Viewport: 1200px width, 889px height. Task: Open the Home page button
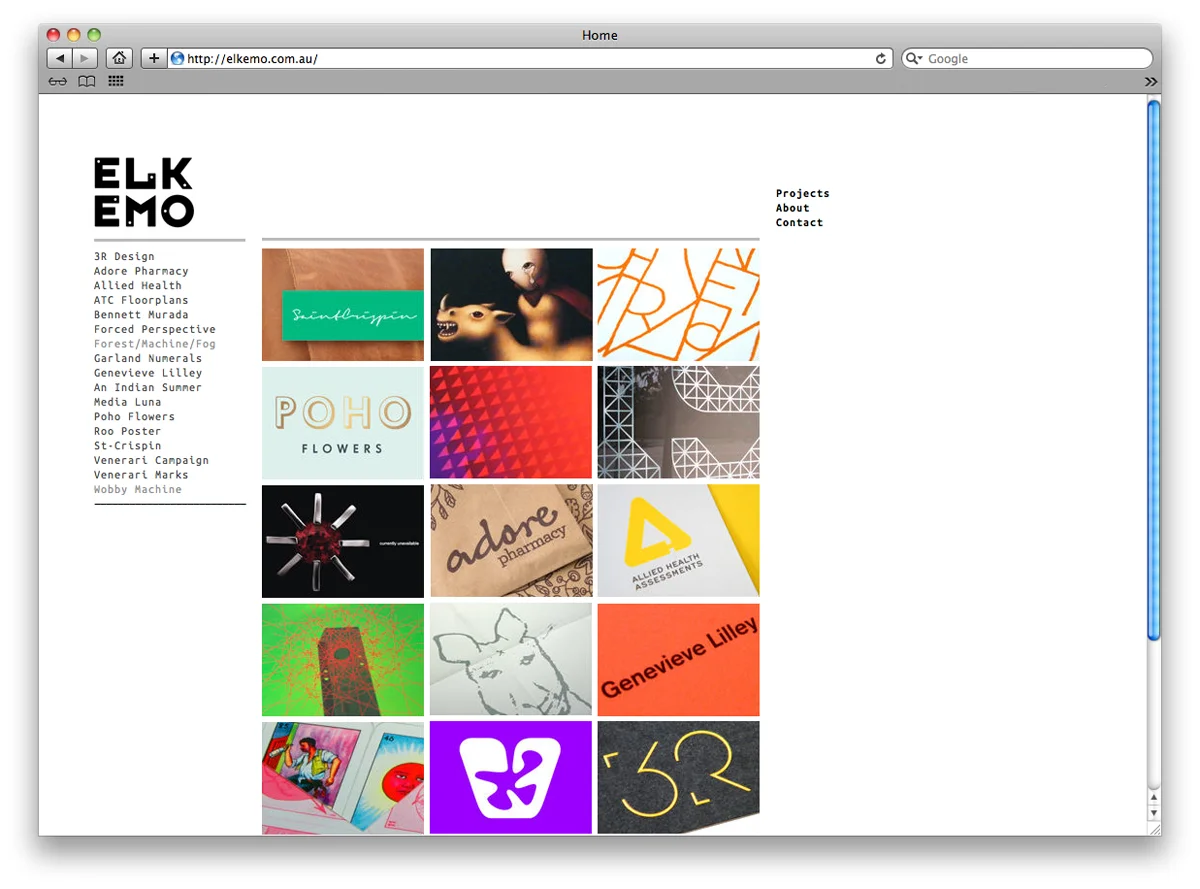pyautogui.click(x=119, y=58)
